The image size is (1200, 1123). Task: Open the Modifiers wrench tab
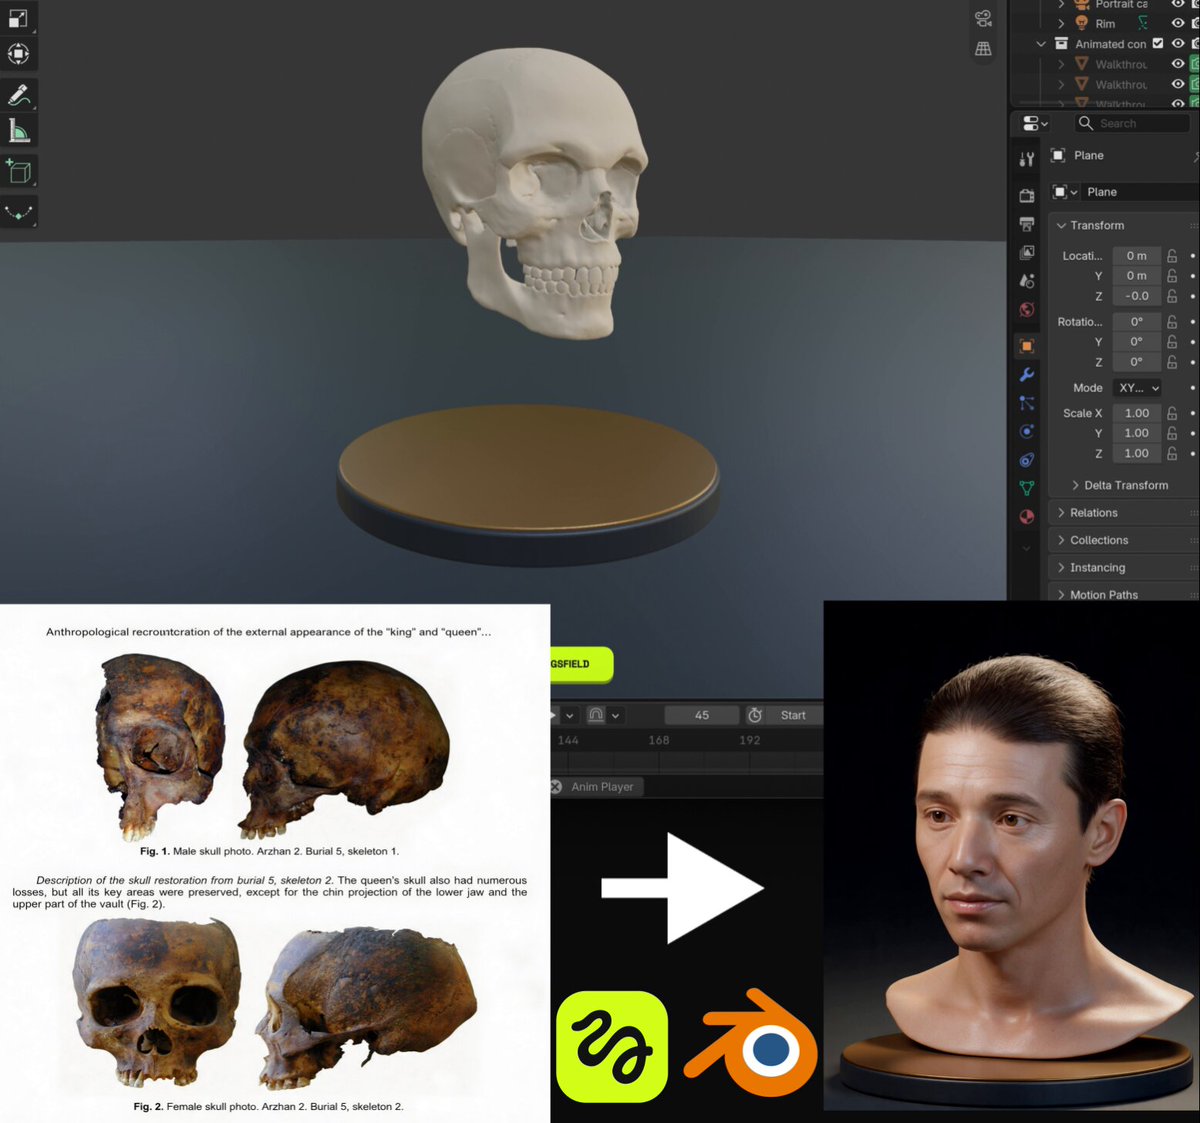coord(1027,375)
